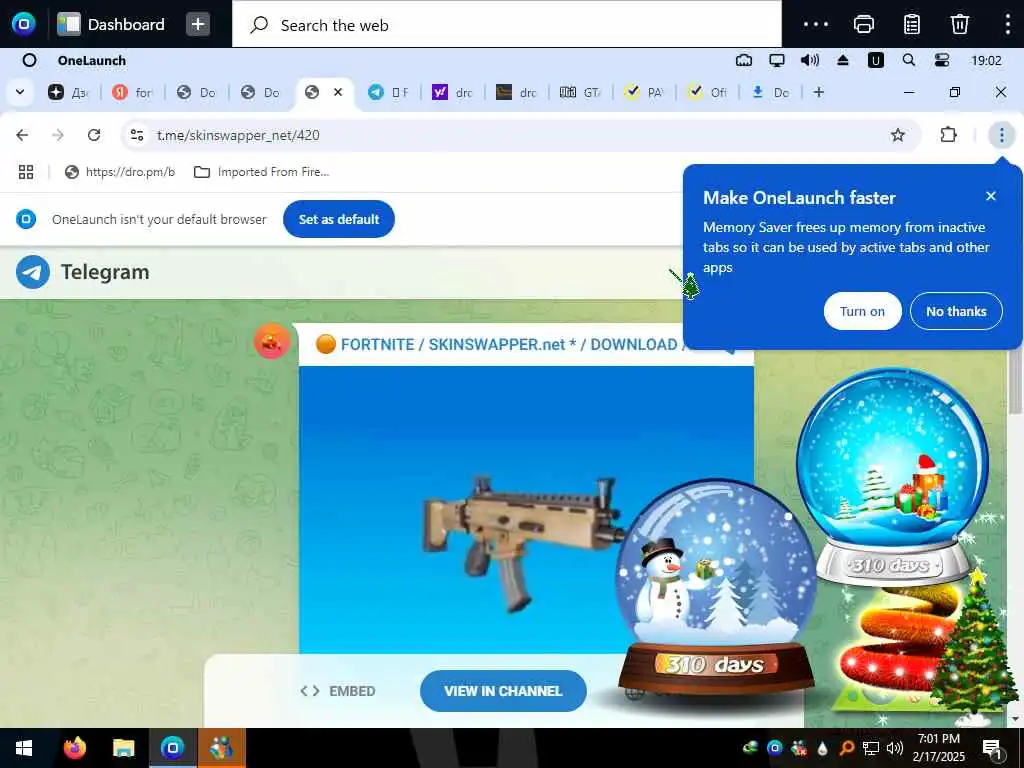
Task: Open the Windows Start menu
Action: point(24,748)
